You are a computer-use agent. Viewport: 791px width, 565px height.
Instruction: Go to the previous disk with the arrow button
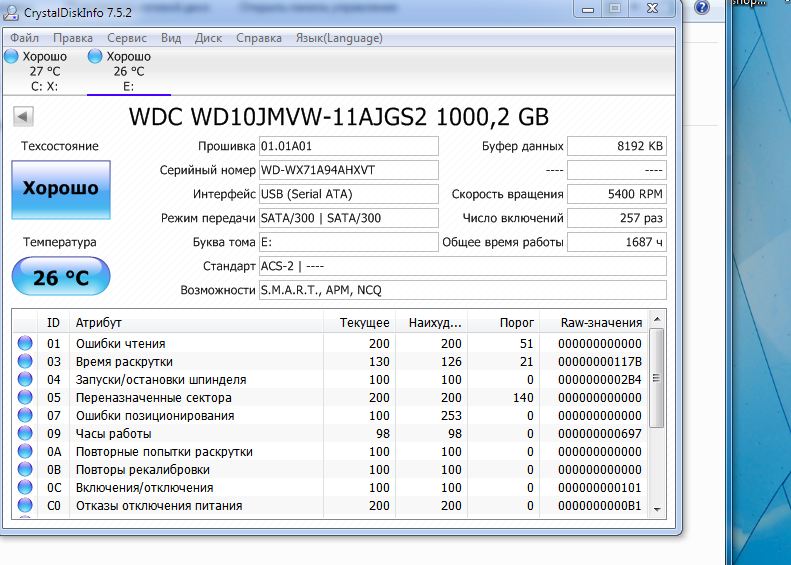coord(23,117)
